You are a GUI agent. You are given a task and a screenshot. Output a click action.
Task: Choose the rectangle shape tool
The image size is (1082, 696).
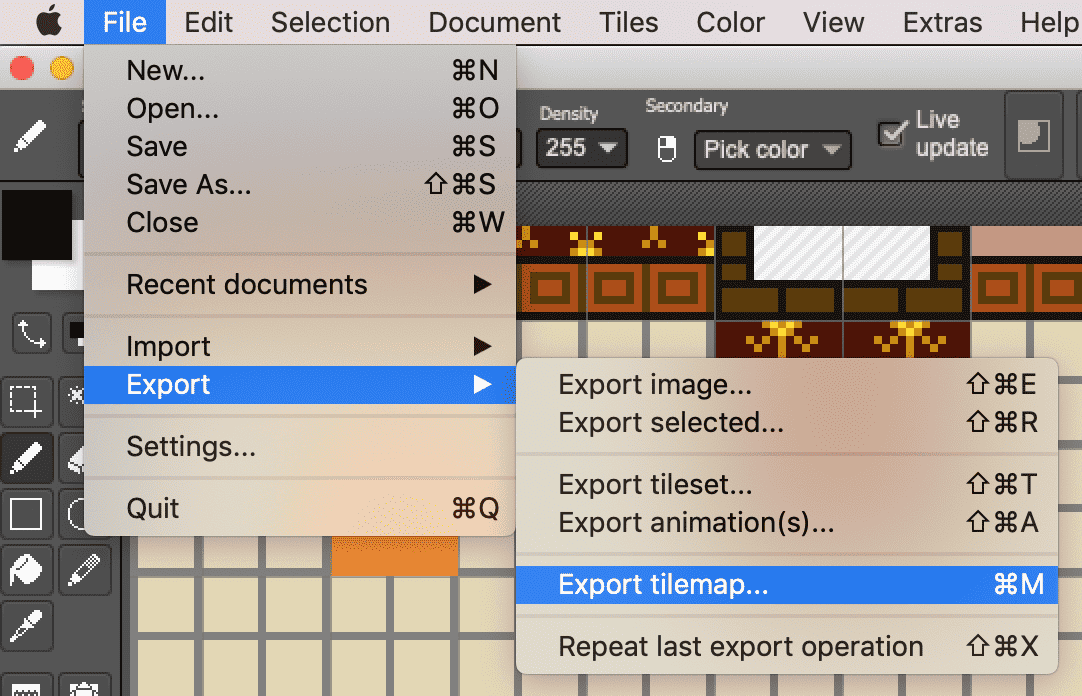tap(25, 514)
